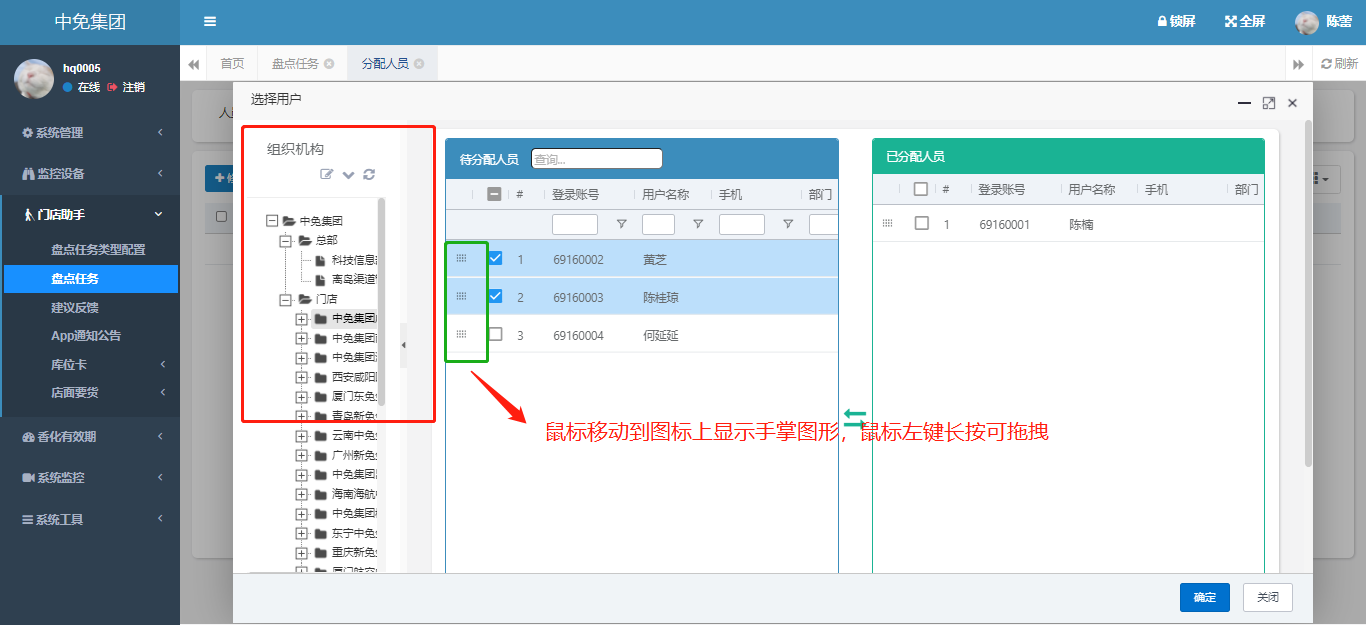The image size is (1366, 625).
Task: Click drag handle icon for 何延延 row
Action: 461,335
